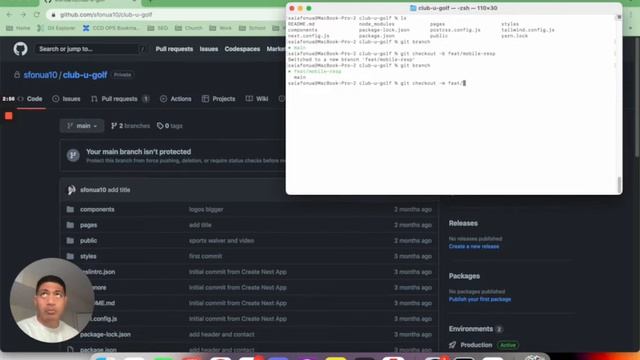
Task: Open the CCO OPS bookmark
Action: [111, 28]
